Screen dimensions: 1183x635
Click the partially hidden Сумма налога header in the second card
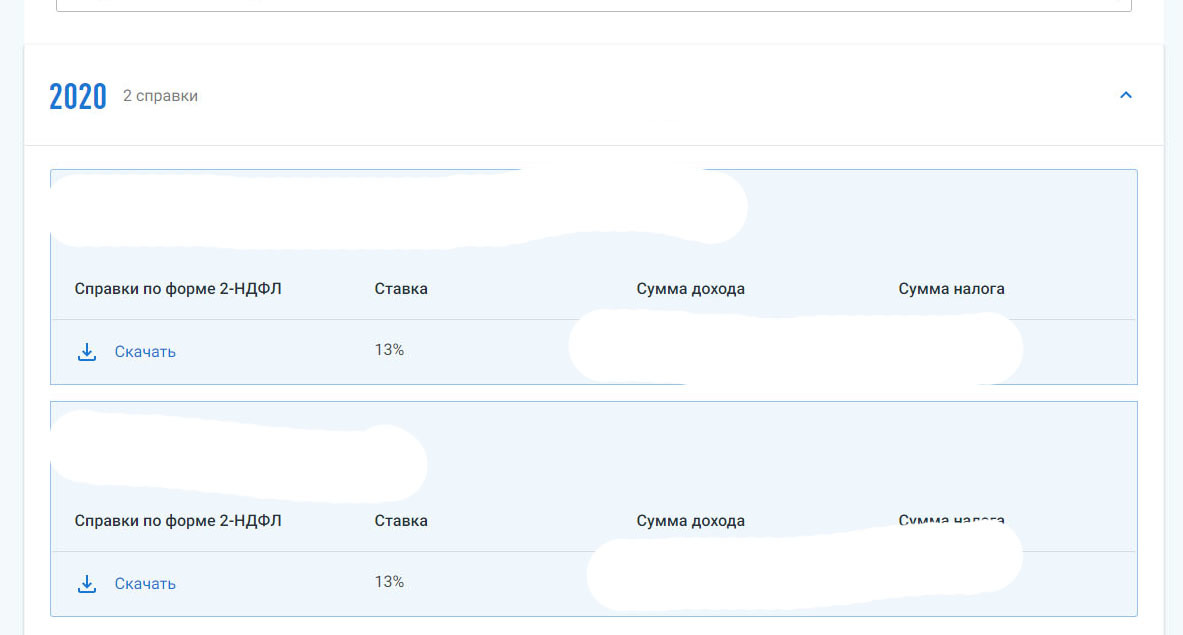click(x=951, y=520)
